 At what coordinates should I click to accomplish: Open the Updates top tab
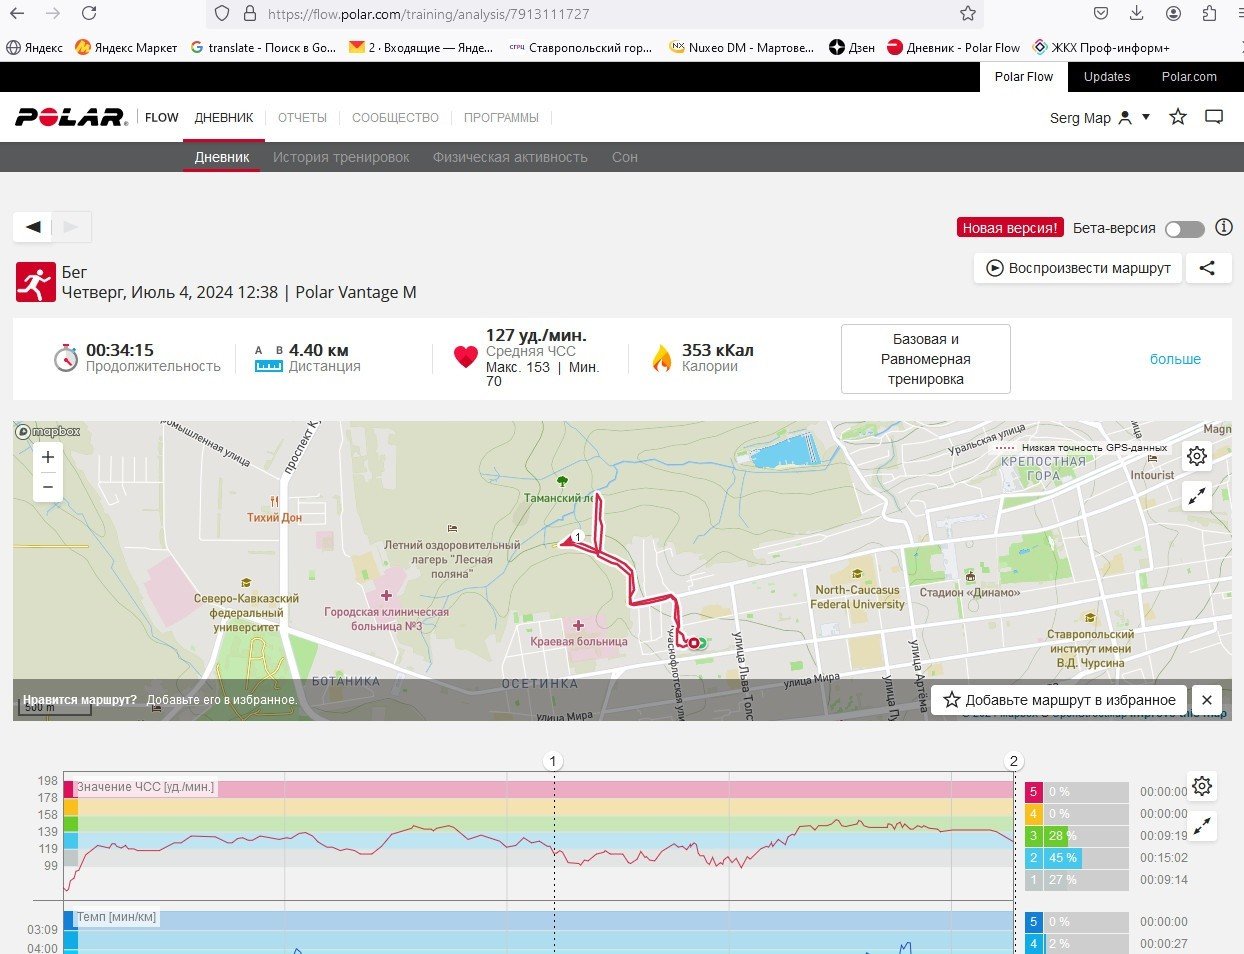tap(1107, 77)
